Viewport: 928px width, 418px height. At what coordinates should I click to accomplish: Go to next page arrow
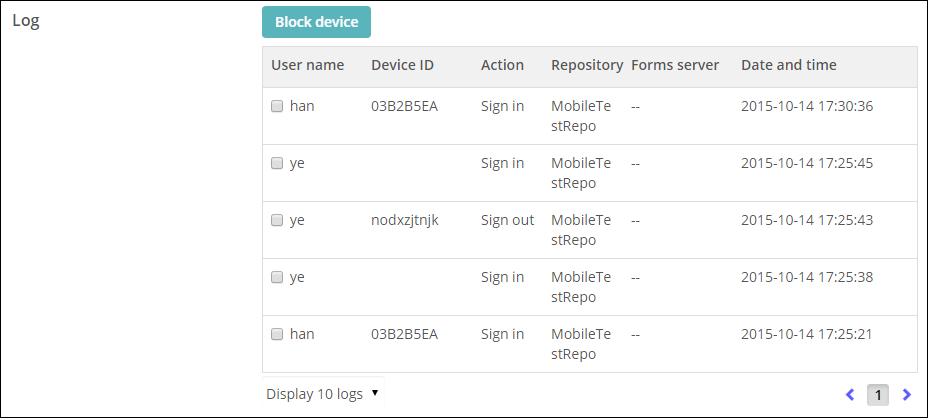[906, 394]
